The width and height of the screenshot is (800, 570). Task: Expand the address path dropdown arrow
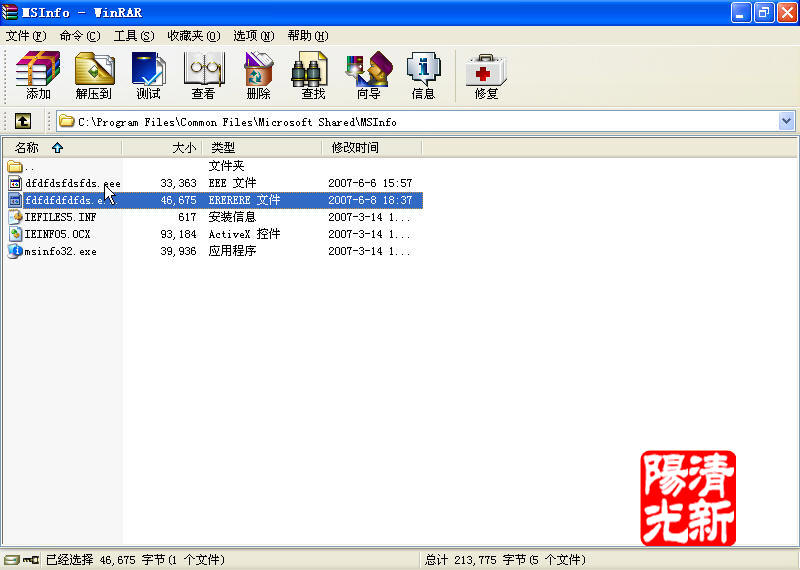pos(786,121)
